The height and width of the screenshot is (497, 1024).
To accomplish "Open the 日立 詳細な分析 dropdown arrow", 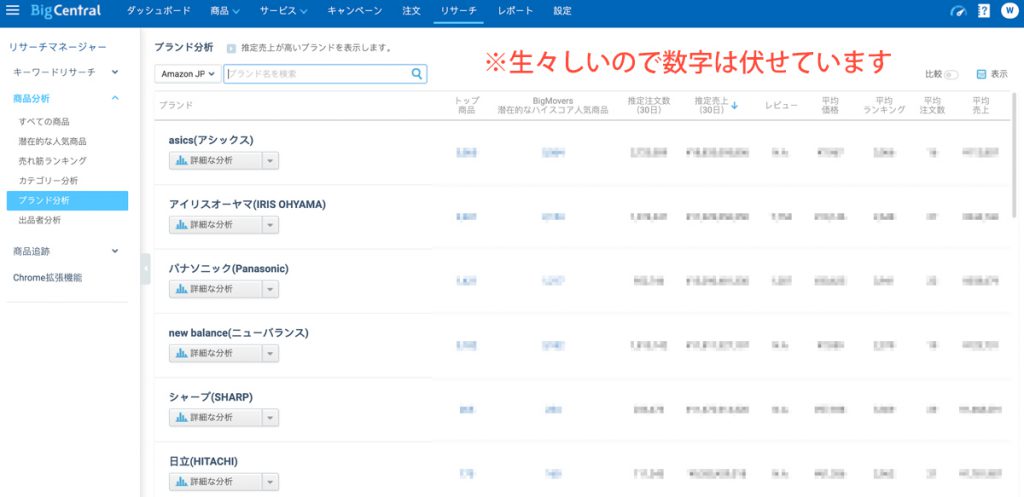I will tap(270, 481).
